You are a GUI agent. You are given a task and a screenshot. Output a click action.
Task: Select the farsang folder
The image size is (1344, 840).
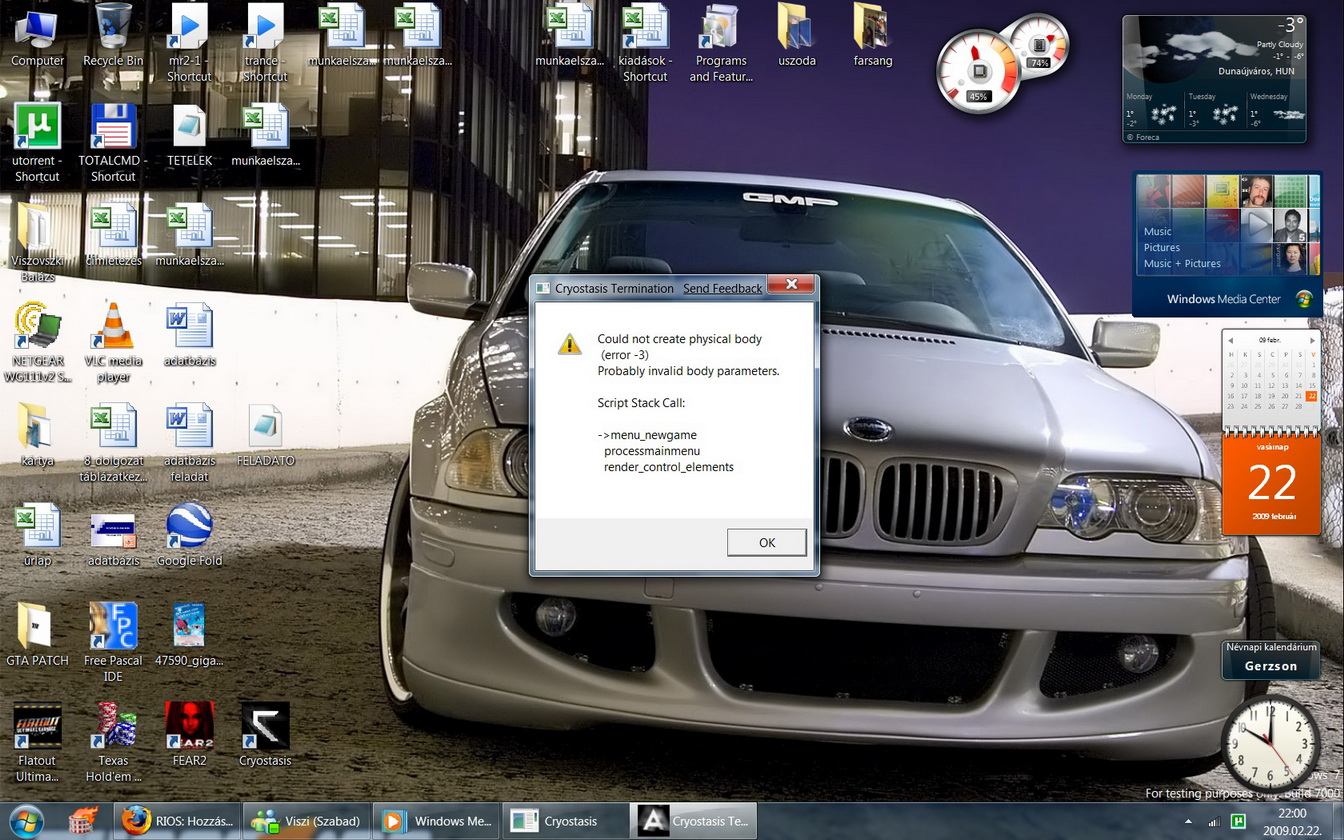tap(873, 36)
